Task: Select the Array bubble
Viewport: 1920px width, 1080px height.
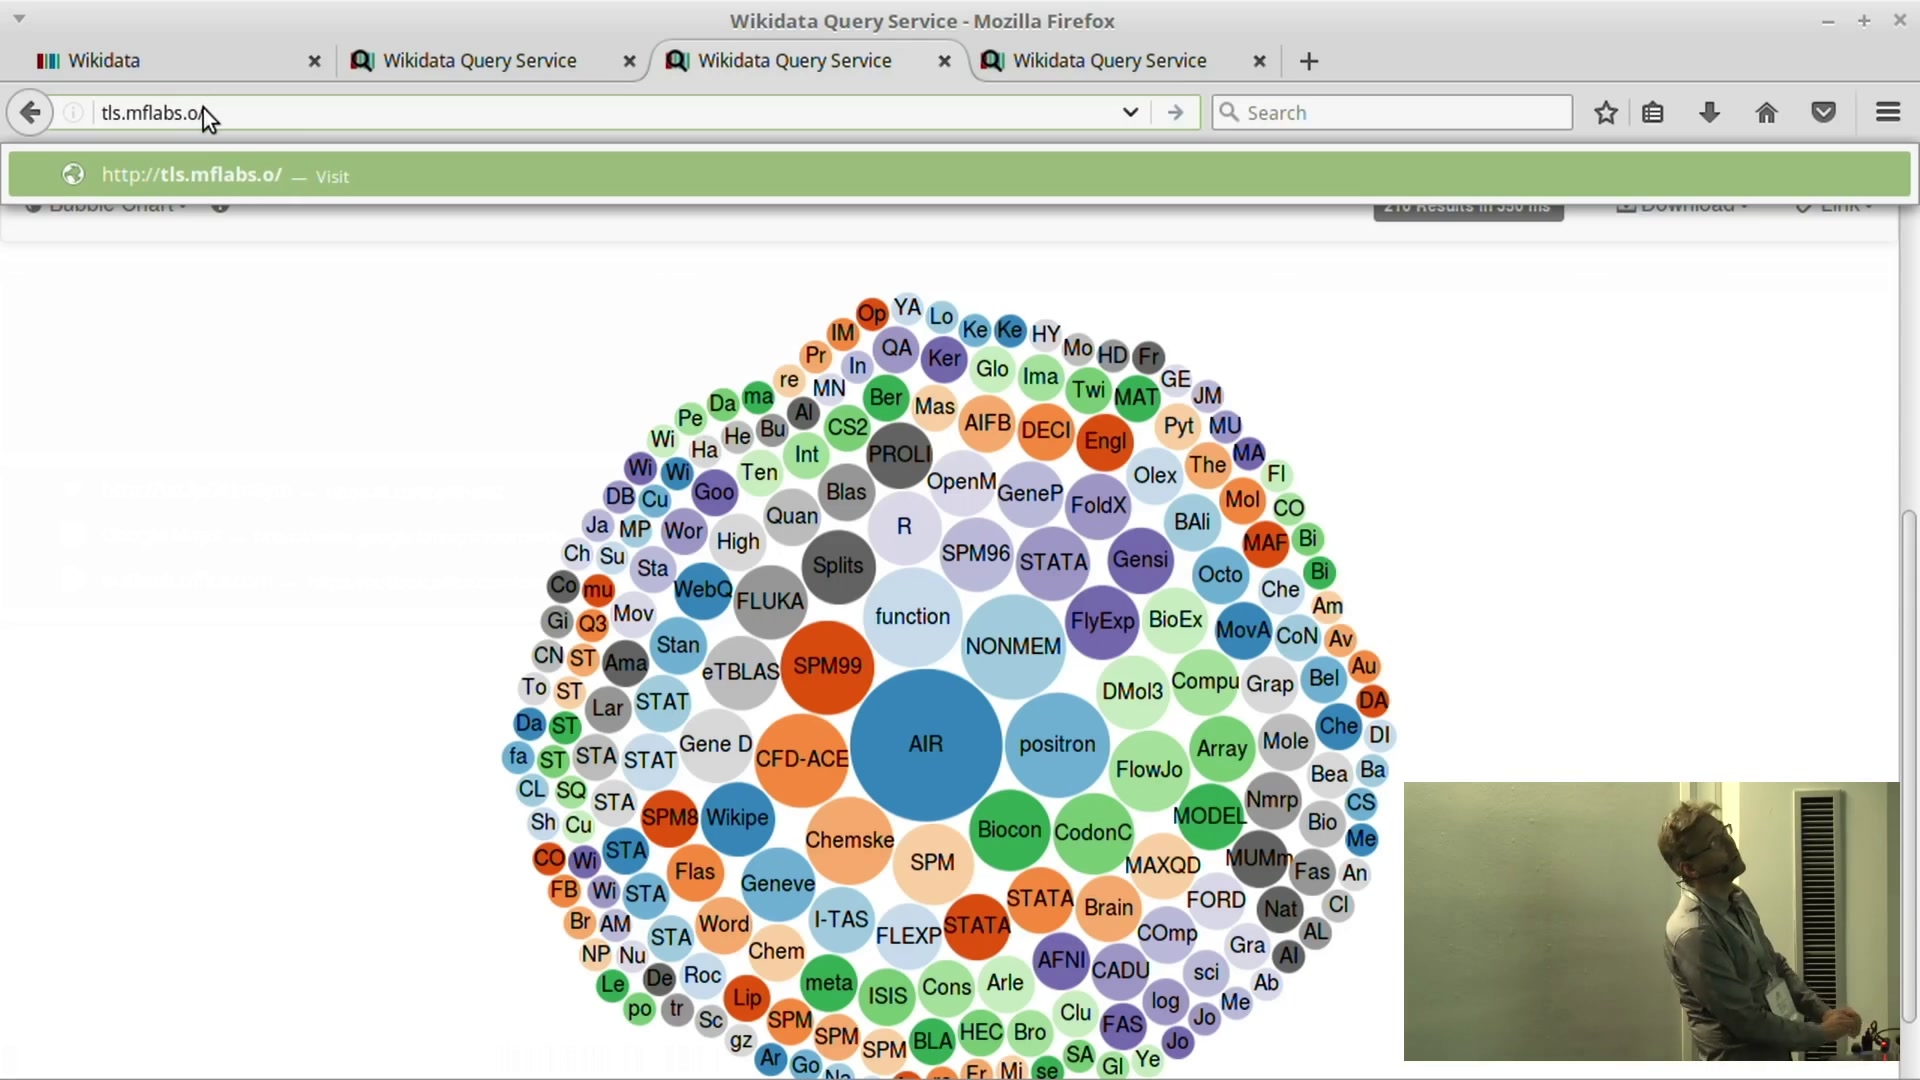Action: tap(1222, 749)
